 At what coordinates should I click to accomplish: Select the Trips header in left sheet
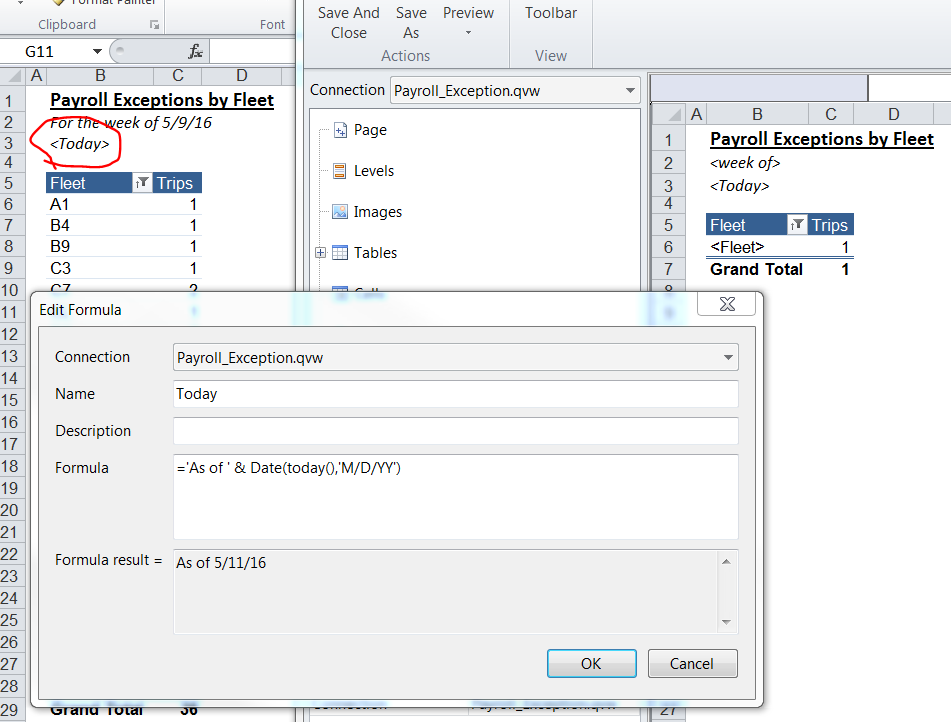tap(175, 183)
